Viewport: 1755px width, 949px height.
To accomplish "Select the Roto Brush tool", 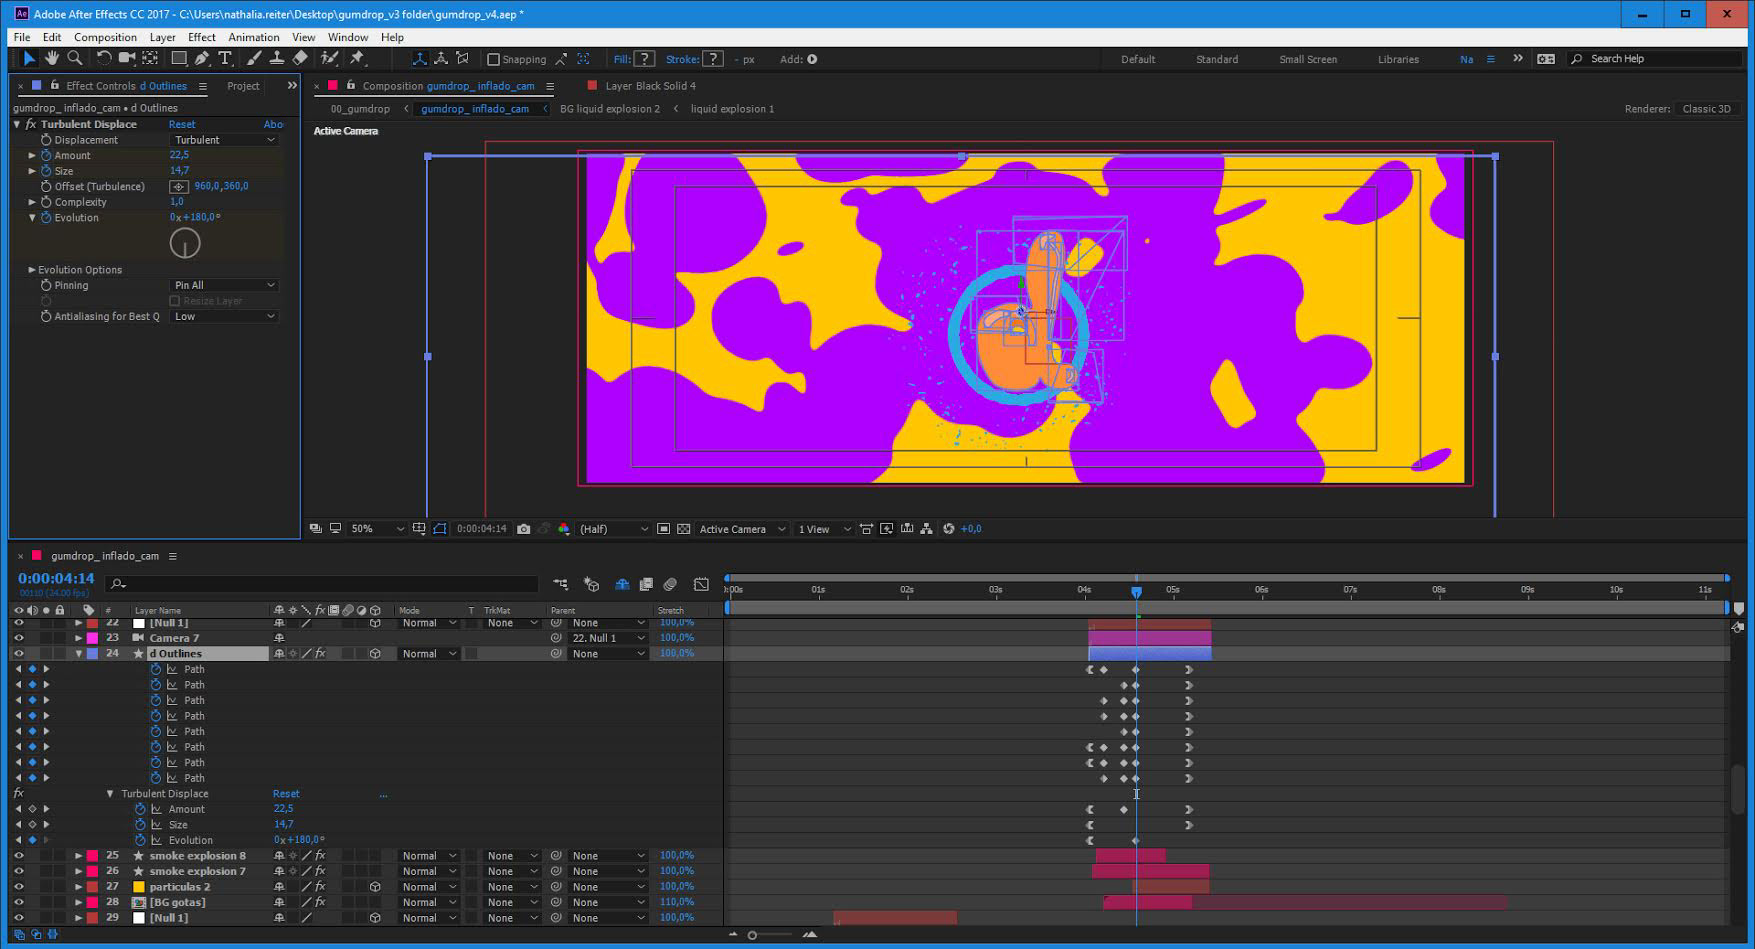I will pos(328,59).
